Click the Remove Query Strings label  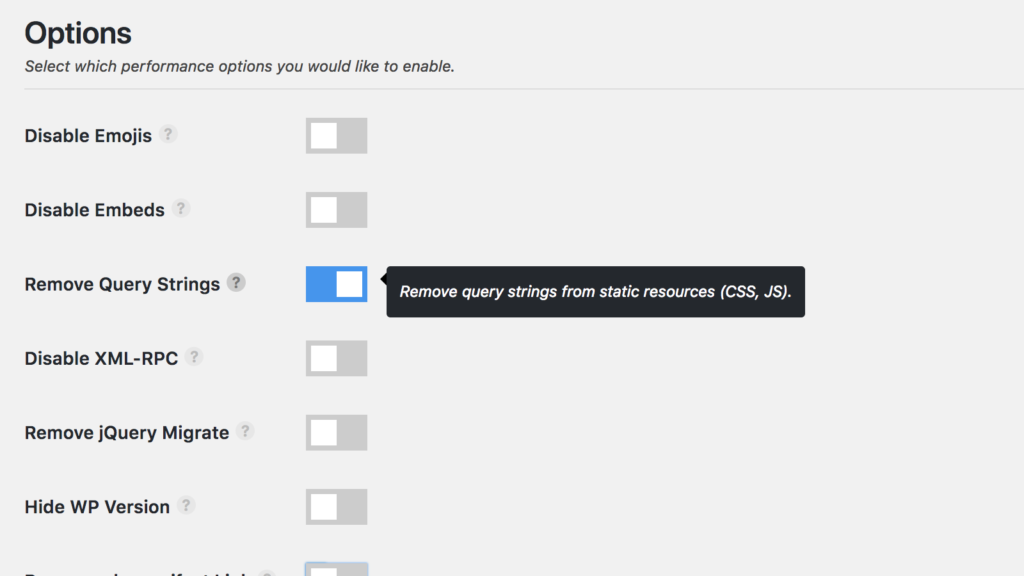pyautogui.click(x=122, y=284)
